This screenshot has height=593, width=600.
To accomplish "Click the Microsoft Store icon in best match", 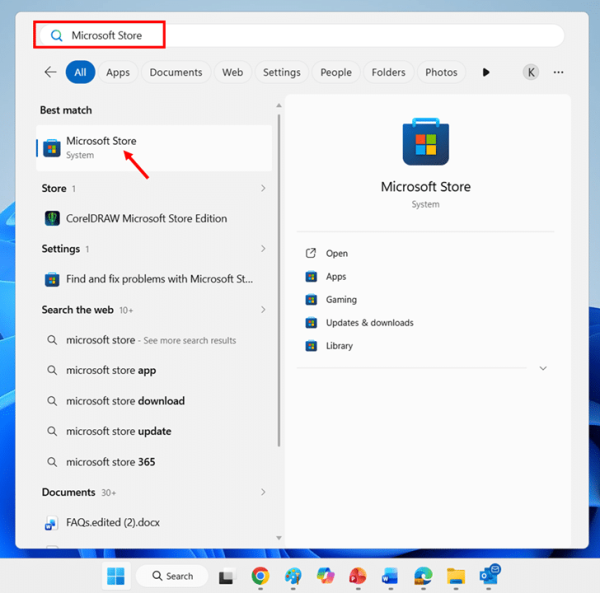I will coord(52,148).
